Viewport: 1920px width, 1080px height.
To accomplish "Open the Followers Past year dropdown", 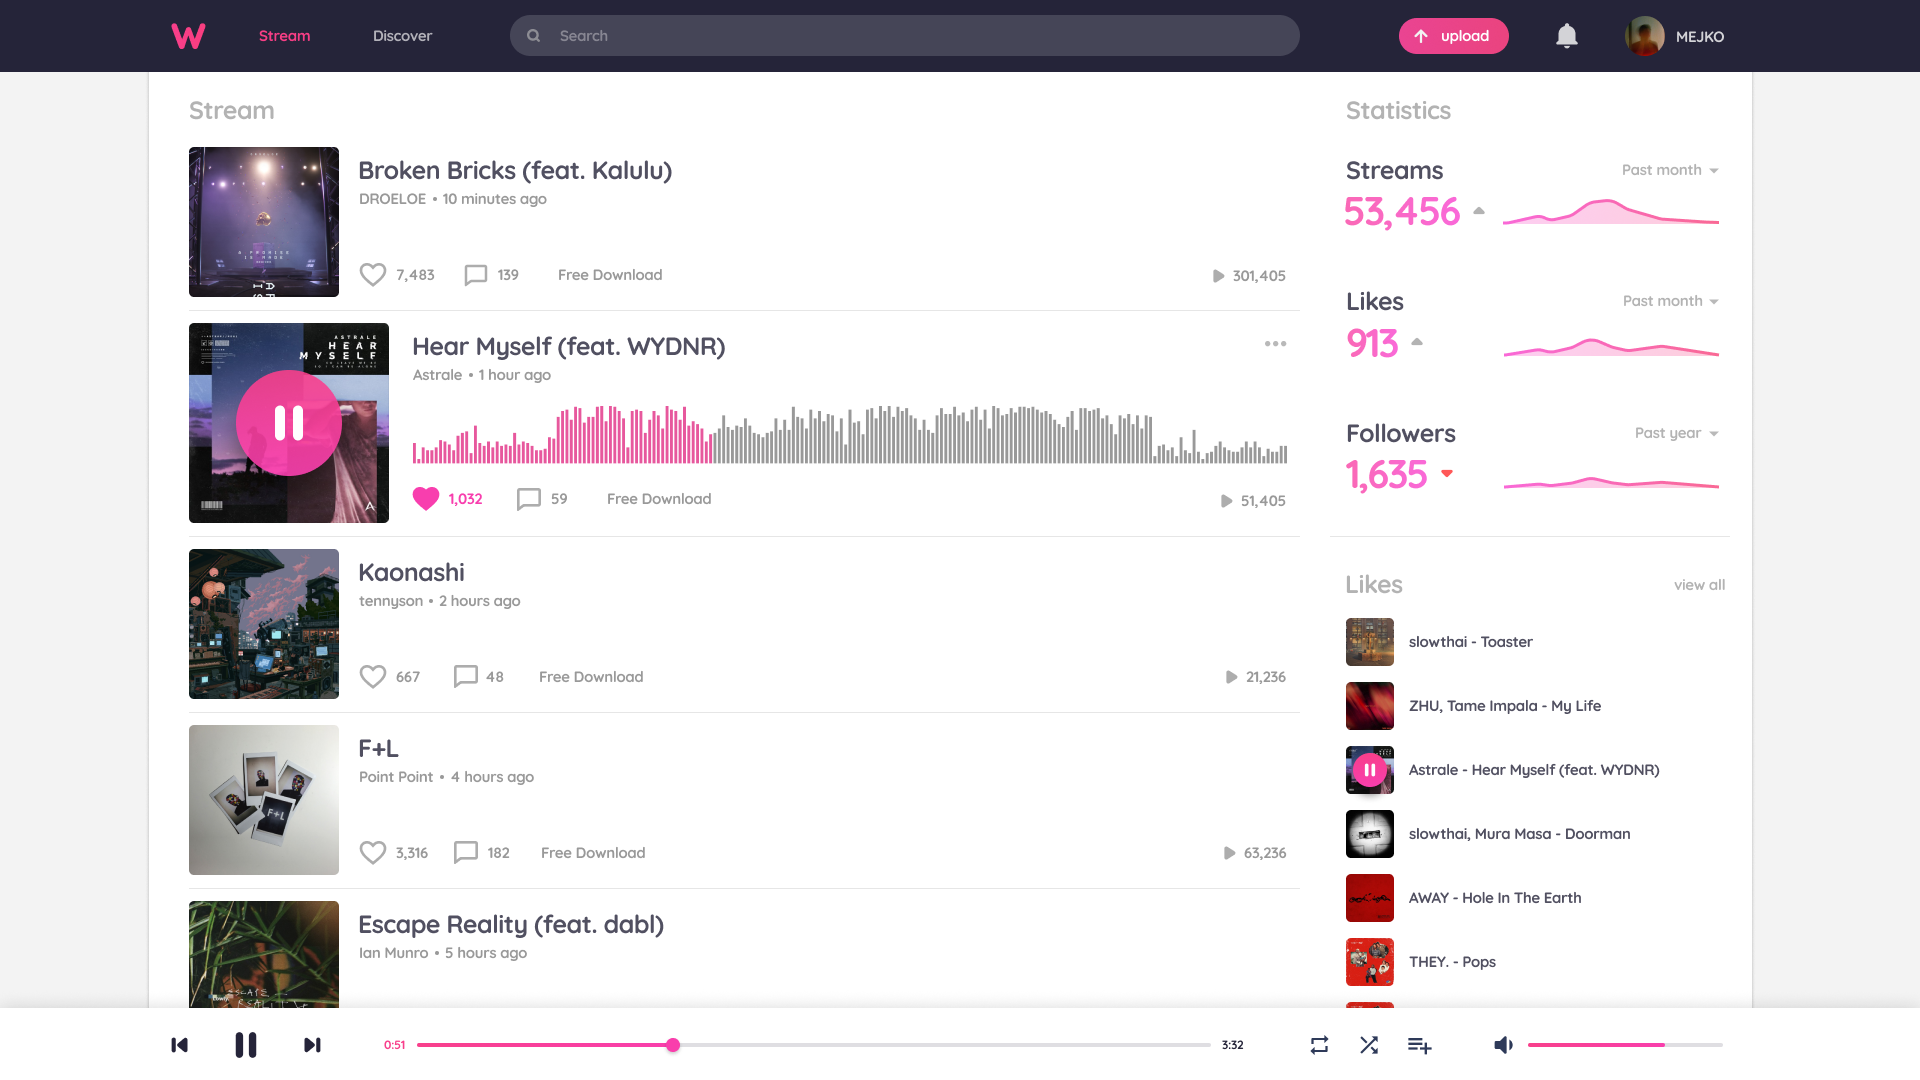I will pyautogui.click(x=1677, y=433).
